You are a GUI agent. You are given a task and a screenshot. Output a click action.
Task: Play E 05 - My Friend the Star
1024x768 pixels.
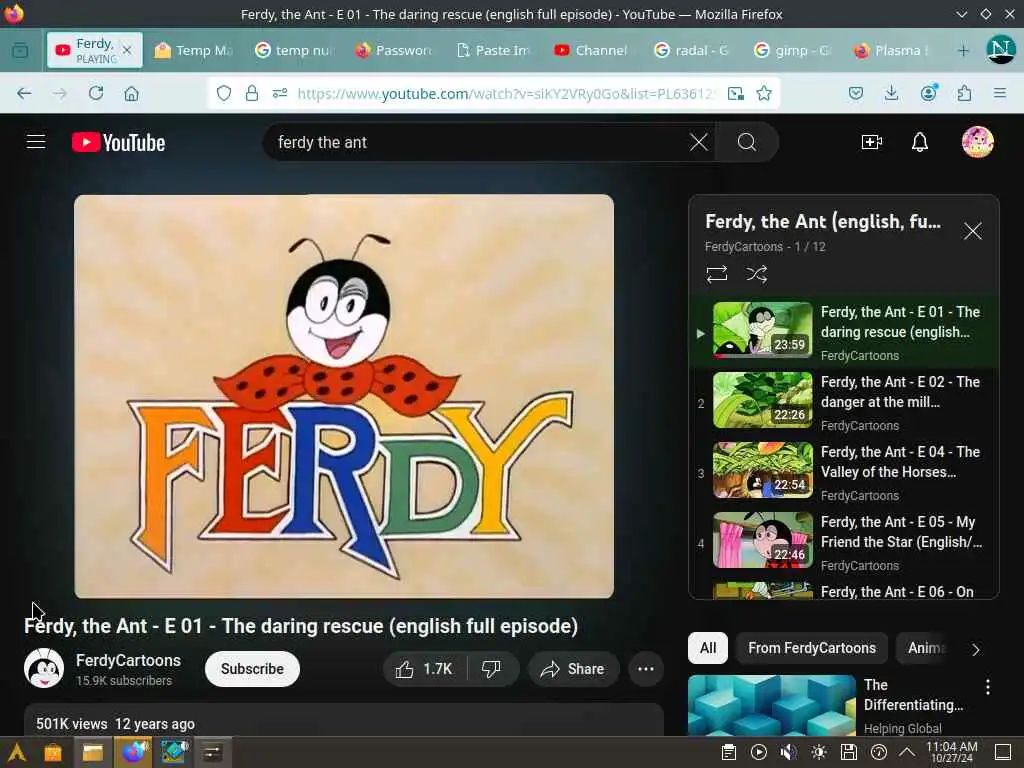pos(846,543)
